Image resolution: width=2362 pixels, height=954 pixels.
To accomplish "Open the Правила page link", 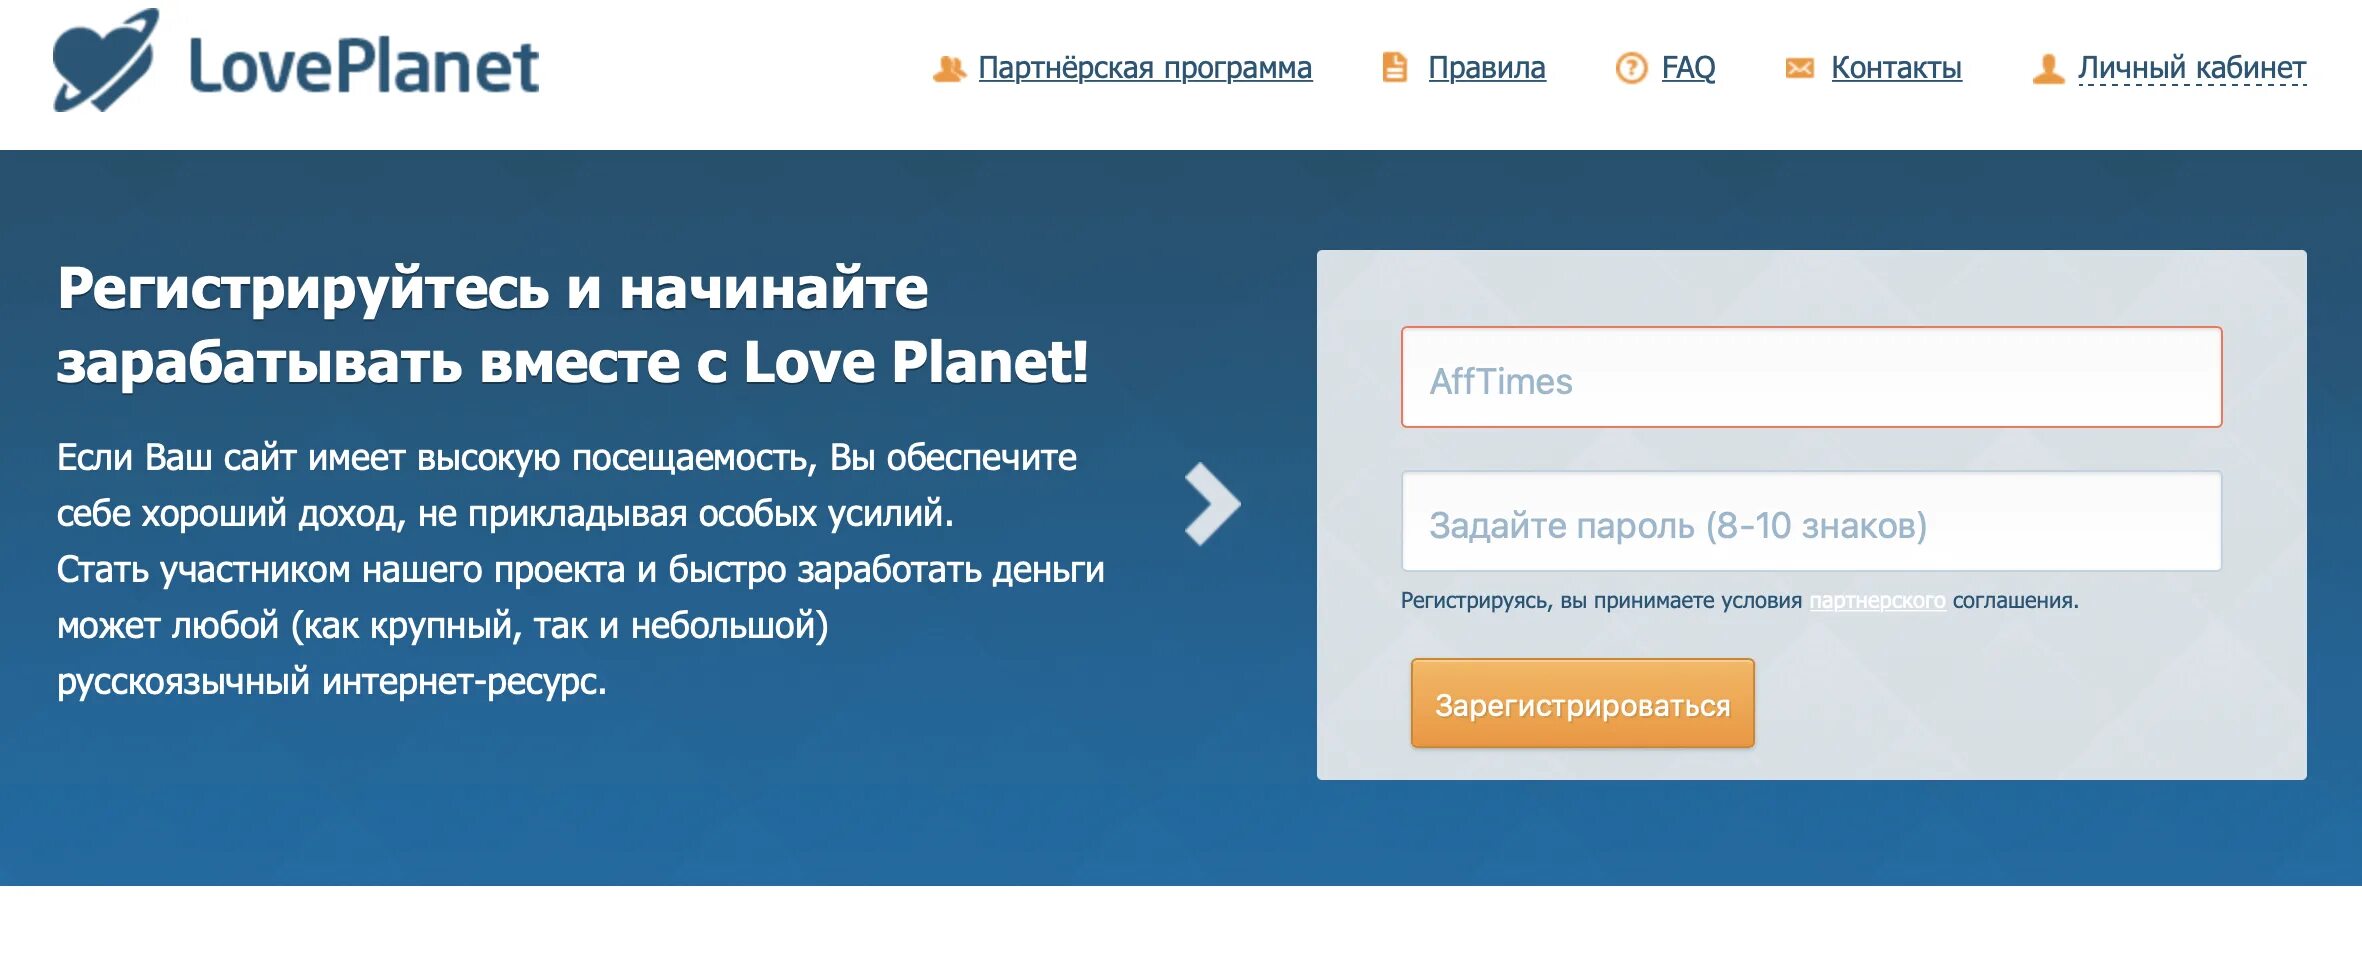I will pyautogui.click(x=1487, y=68).
